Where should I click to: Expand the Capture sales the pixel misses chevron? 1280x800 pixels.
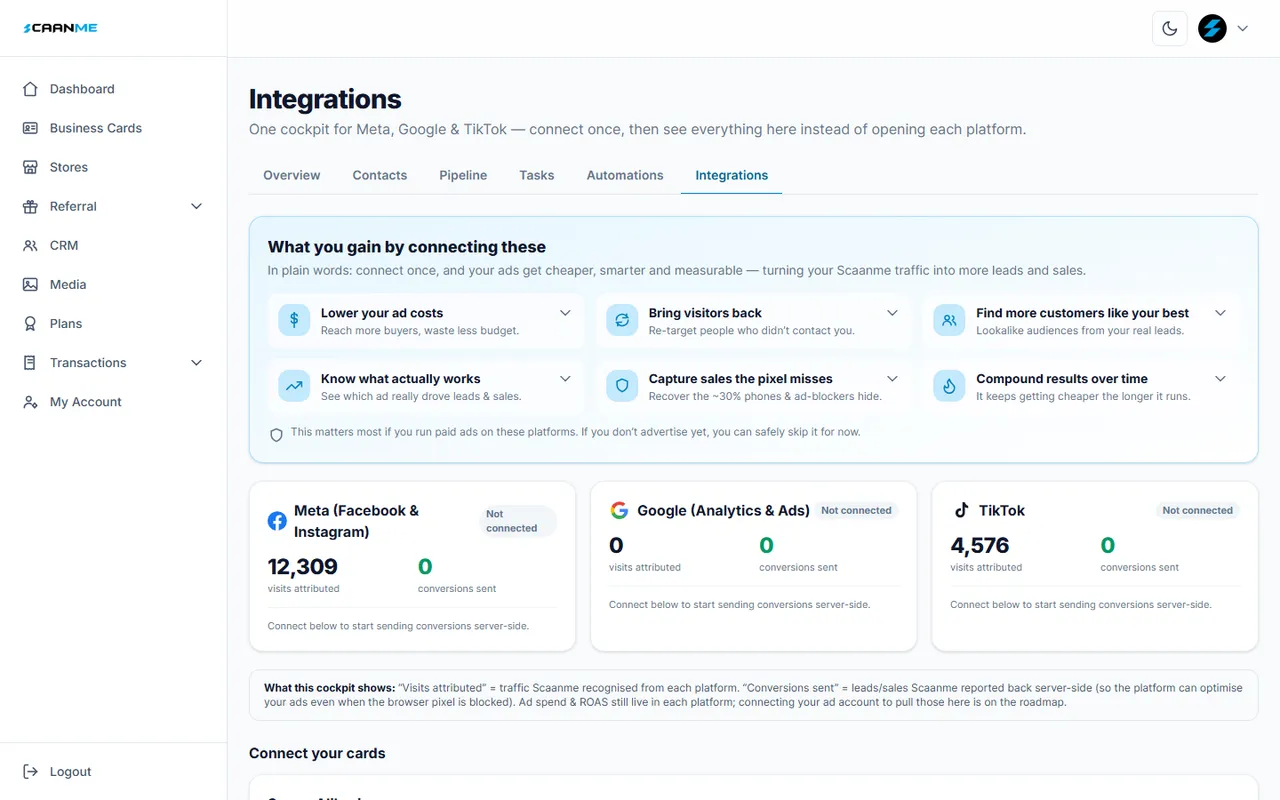tap(892, 379)
